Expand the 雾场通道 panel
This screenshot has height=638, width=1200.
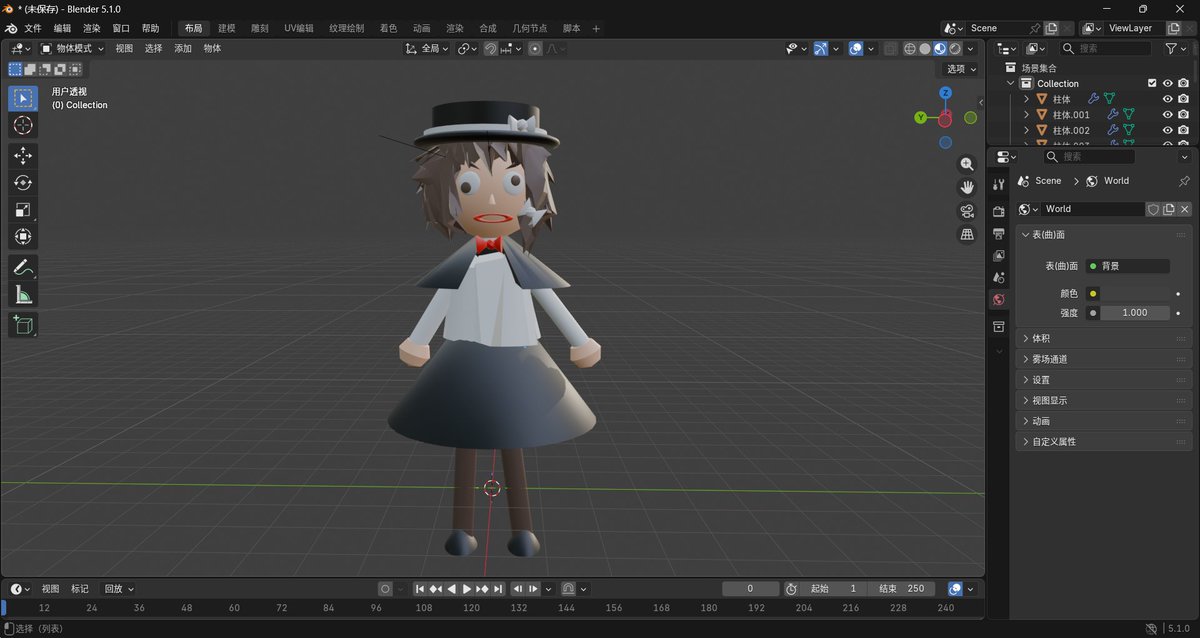click(x=1104, y=359)
